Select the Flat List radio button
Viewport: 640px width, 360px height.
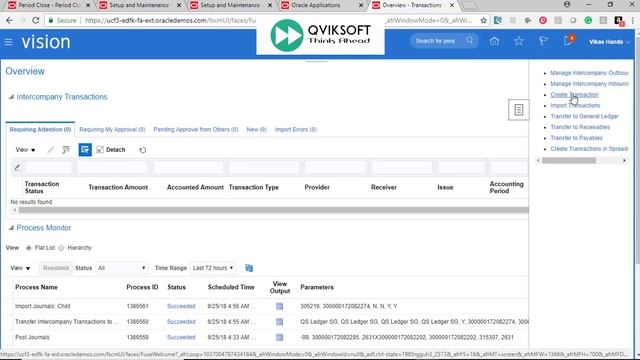coord(29,248)
